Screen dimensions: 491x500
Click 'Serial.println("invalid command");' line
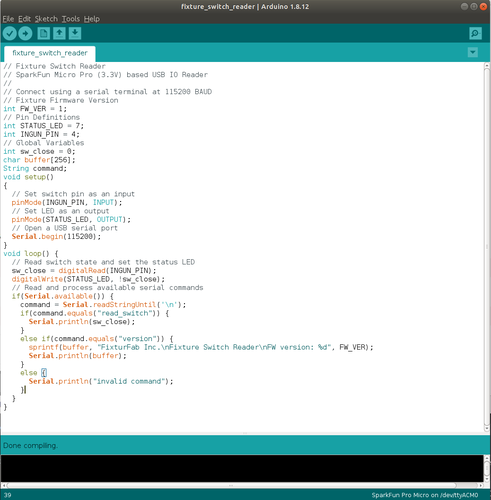(x=101, y=381)
